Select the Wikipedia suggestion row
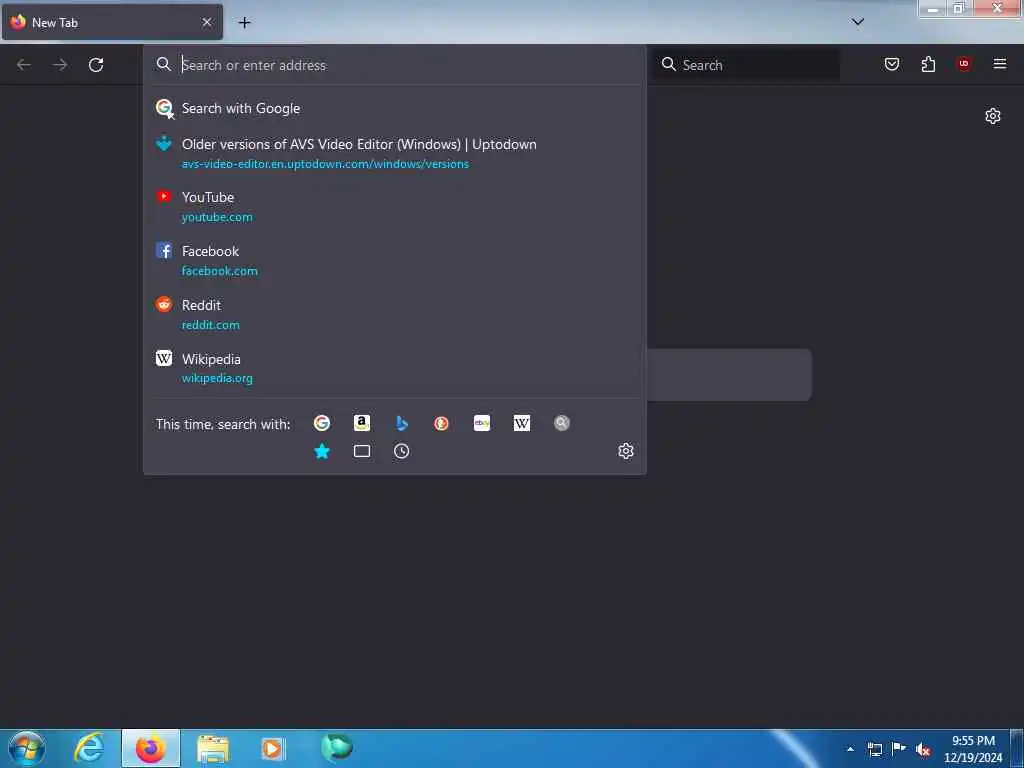This screenshot has width=1024, height=768. [x=394, y=368]
